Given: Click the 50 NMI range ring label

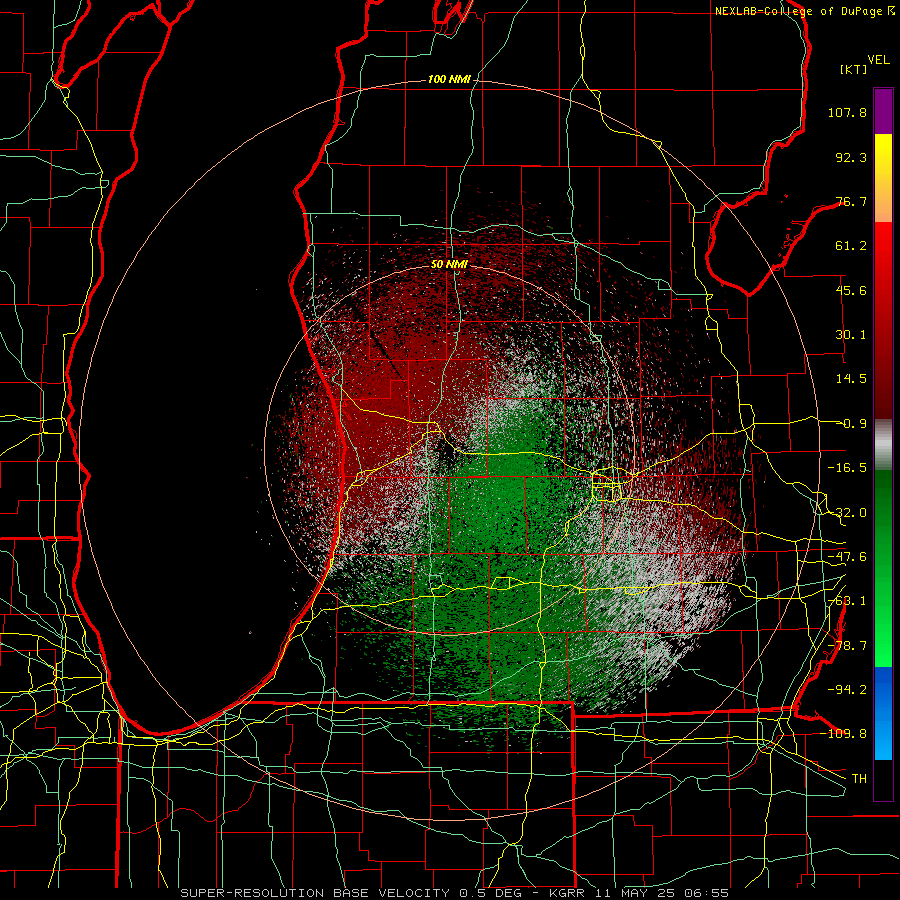Looking at the screenshot, I should [449, 264].
